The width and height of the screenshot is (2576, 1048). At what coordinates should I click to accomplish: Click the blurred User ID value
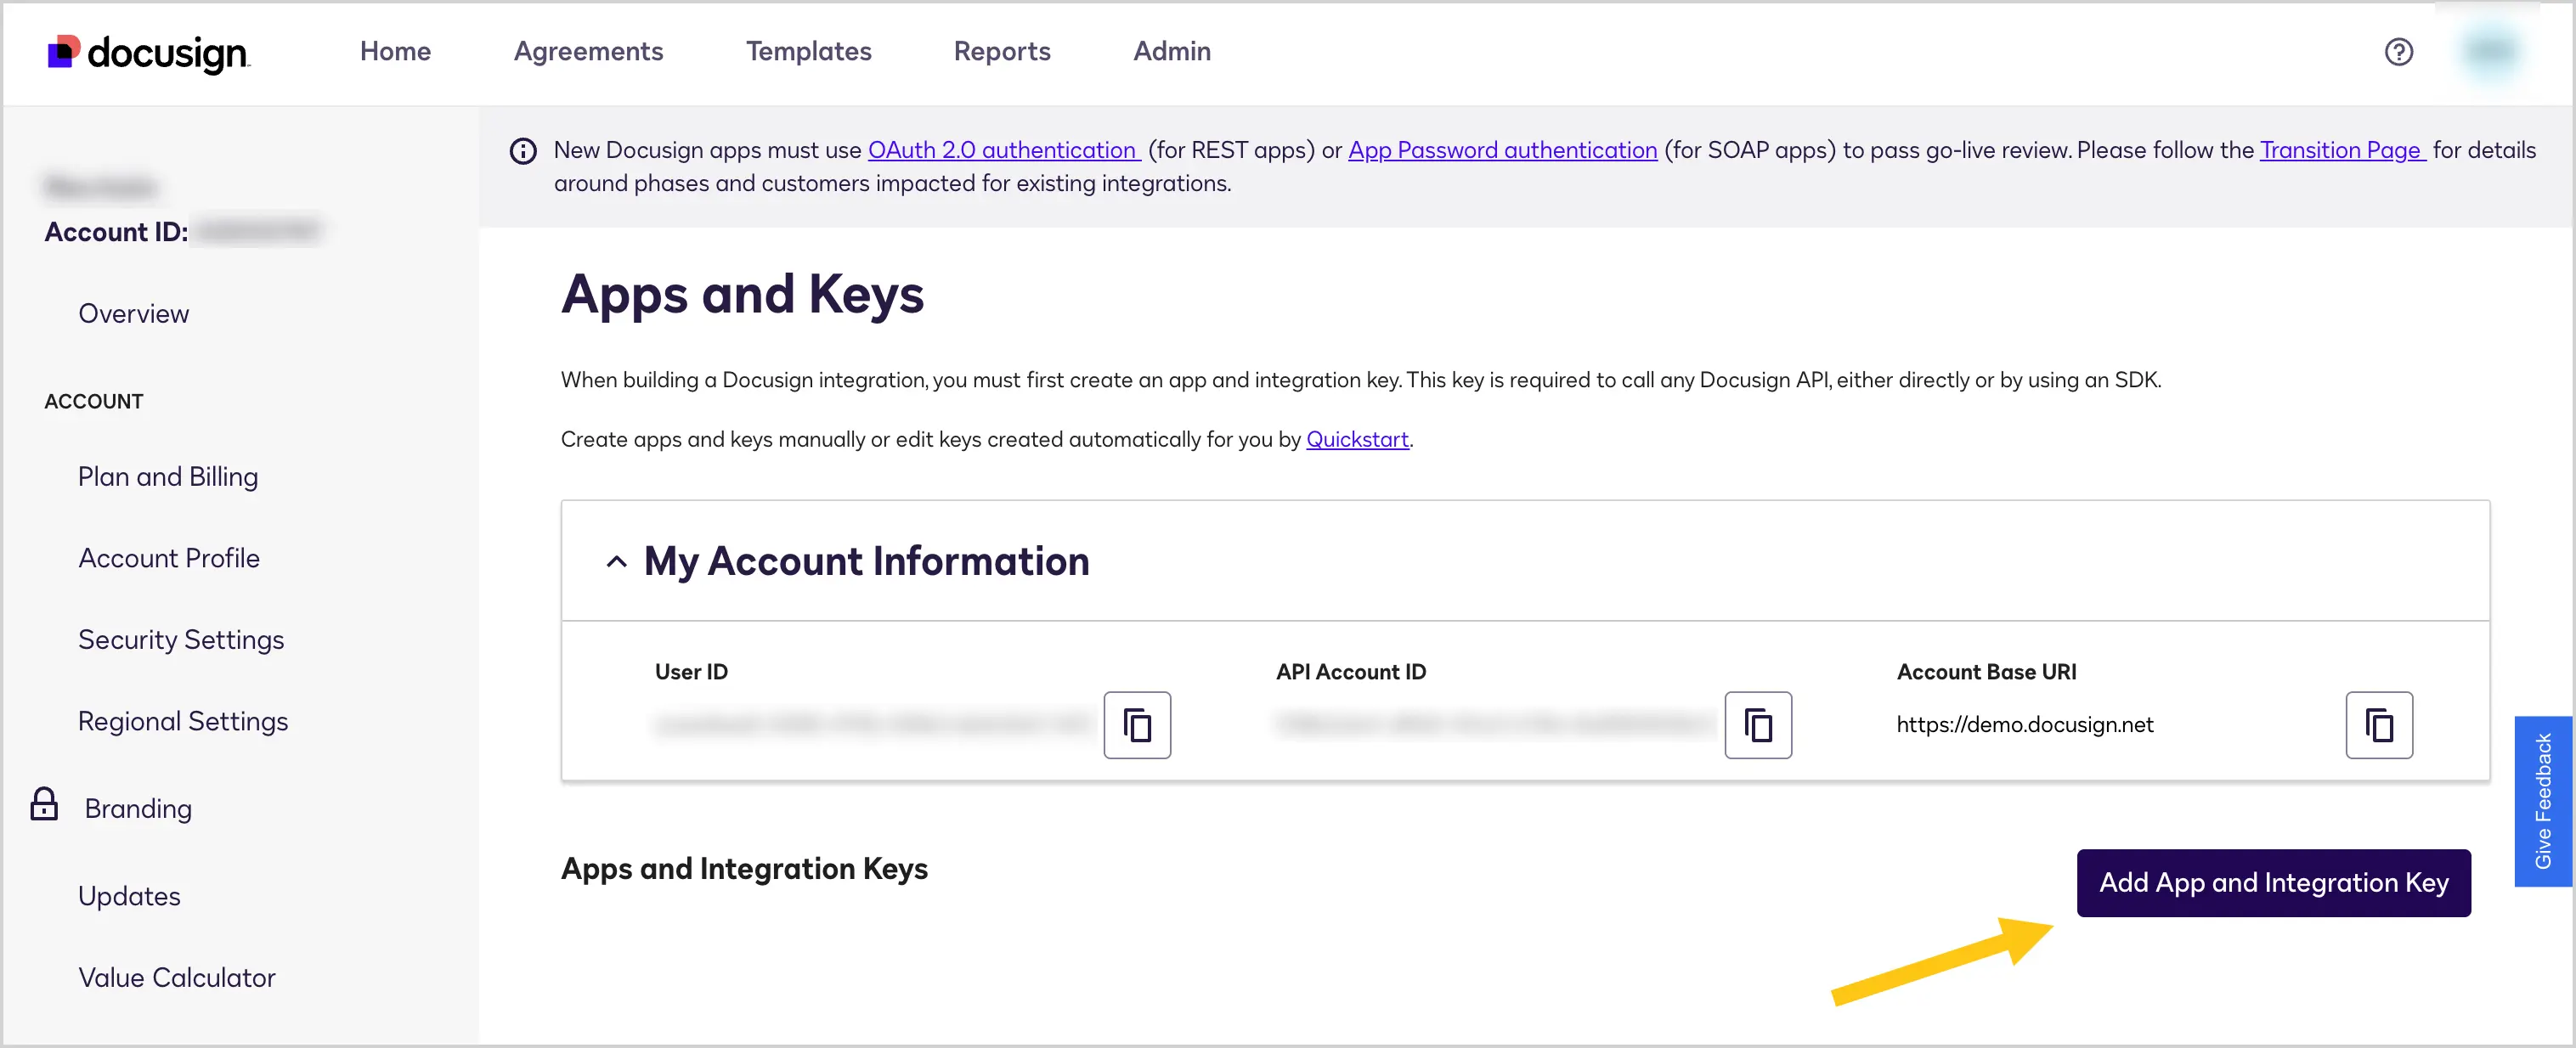pyautogui.click(x=872, y=724)
